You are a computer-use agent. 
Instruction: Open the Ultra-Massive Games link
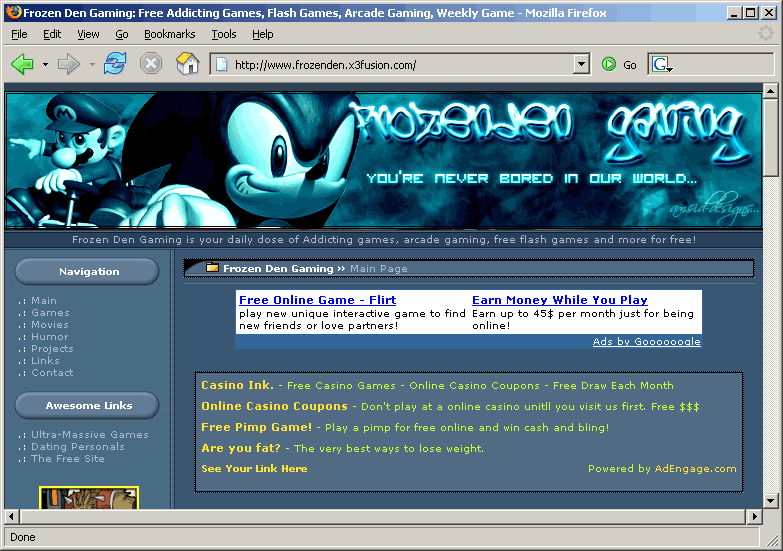coord(89,435)
